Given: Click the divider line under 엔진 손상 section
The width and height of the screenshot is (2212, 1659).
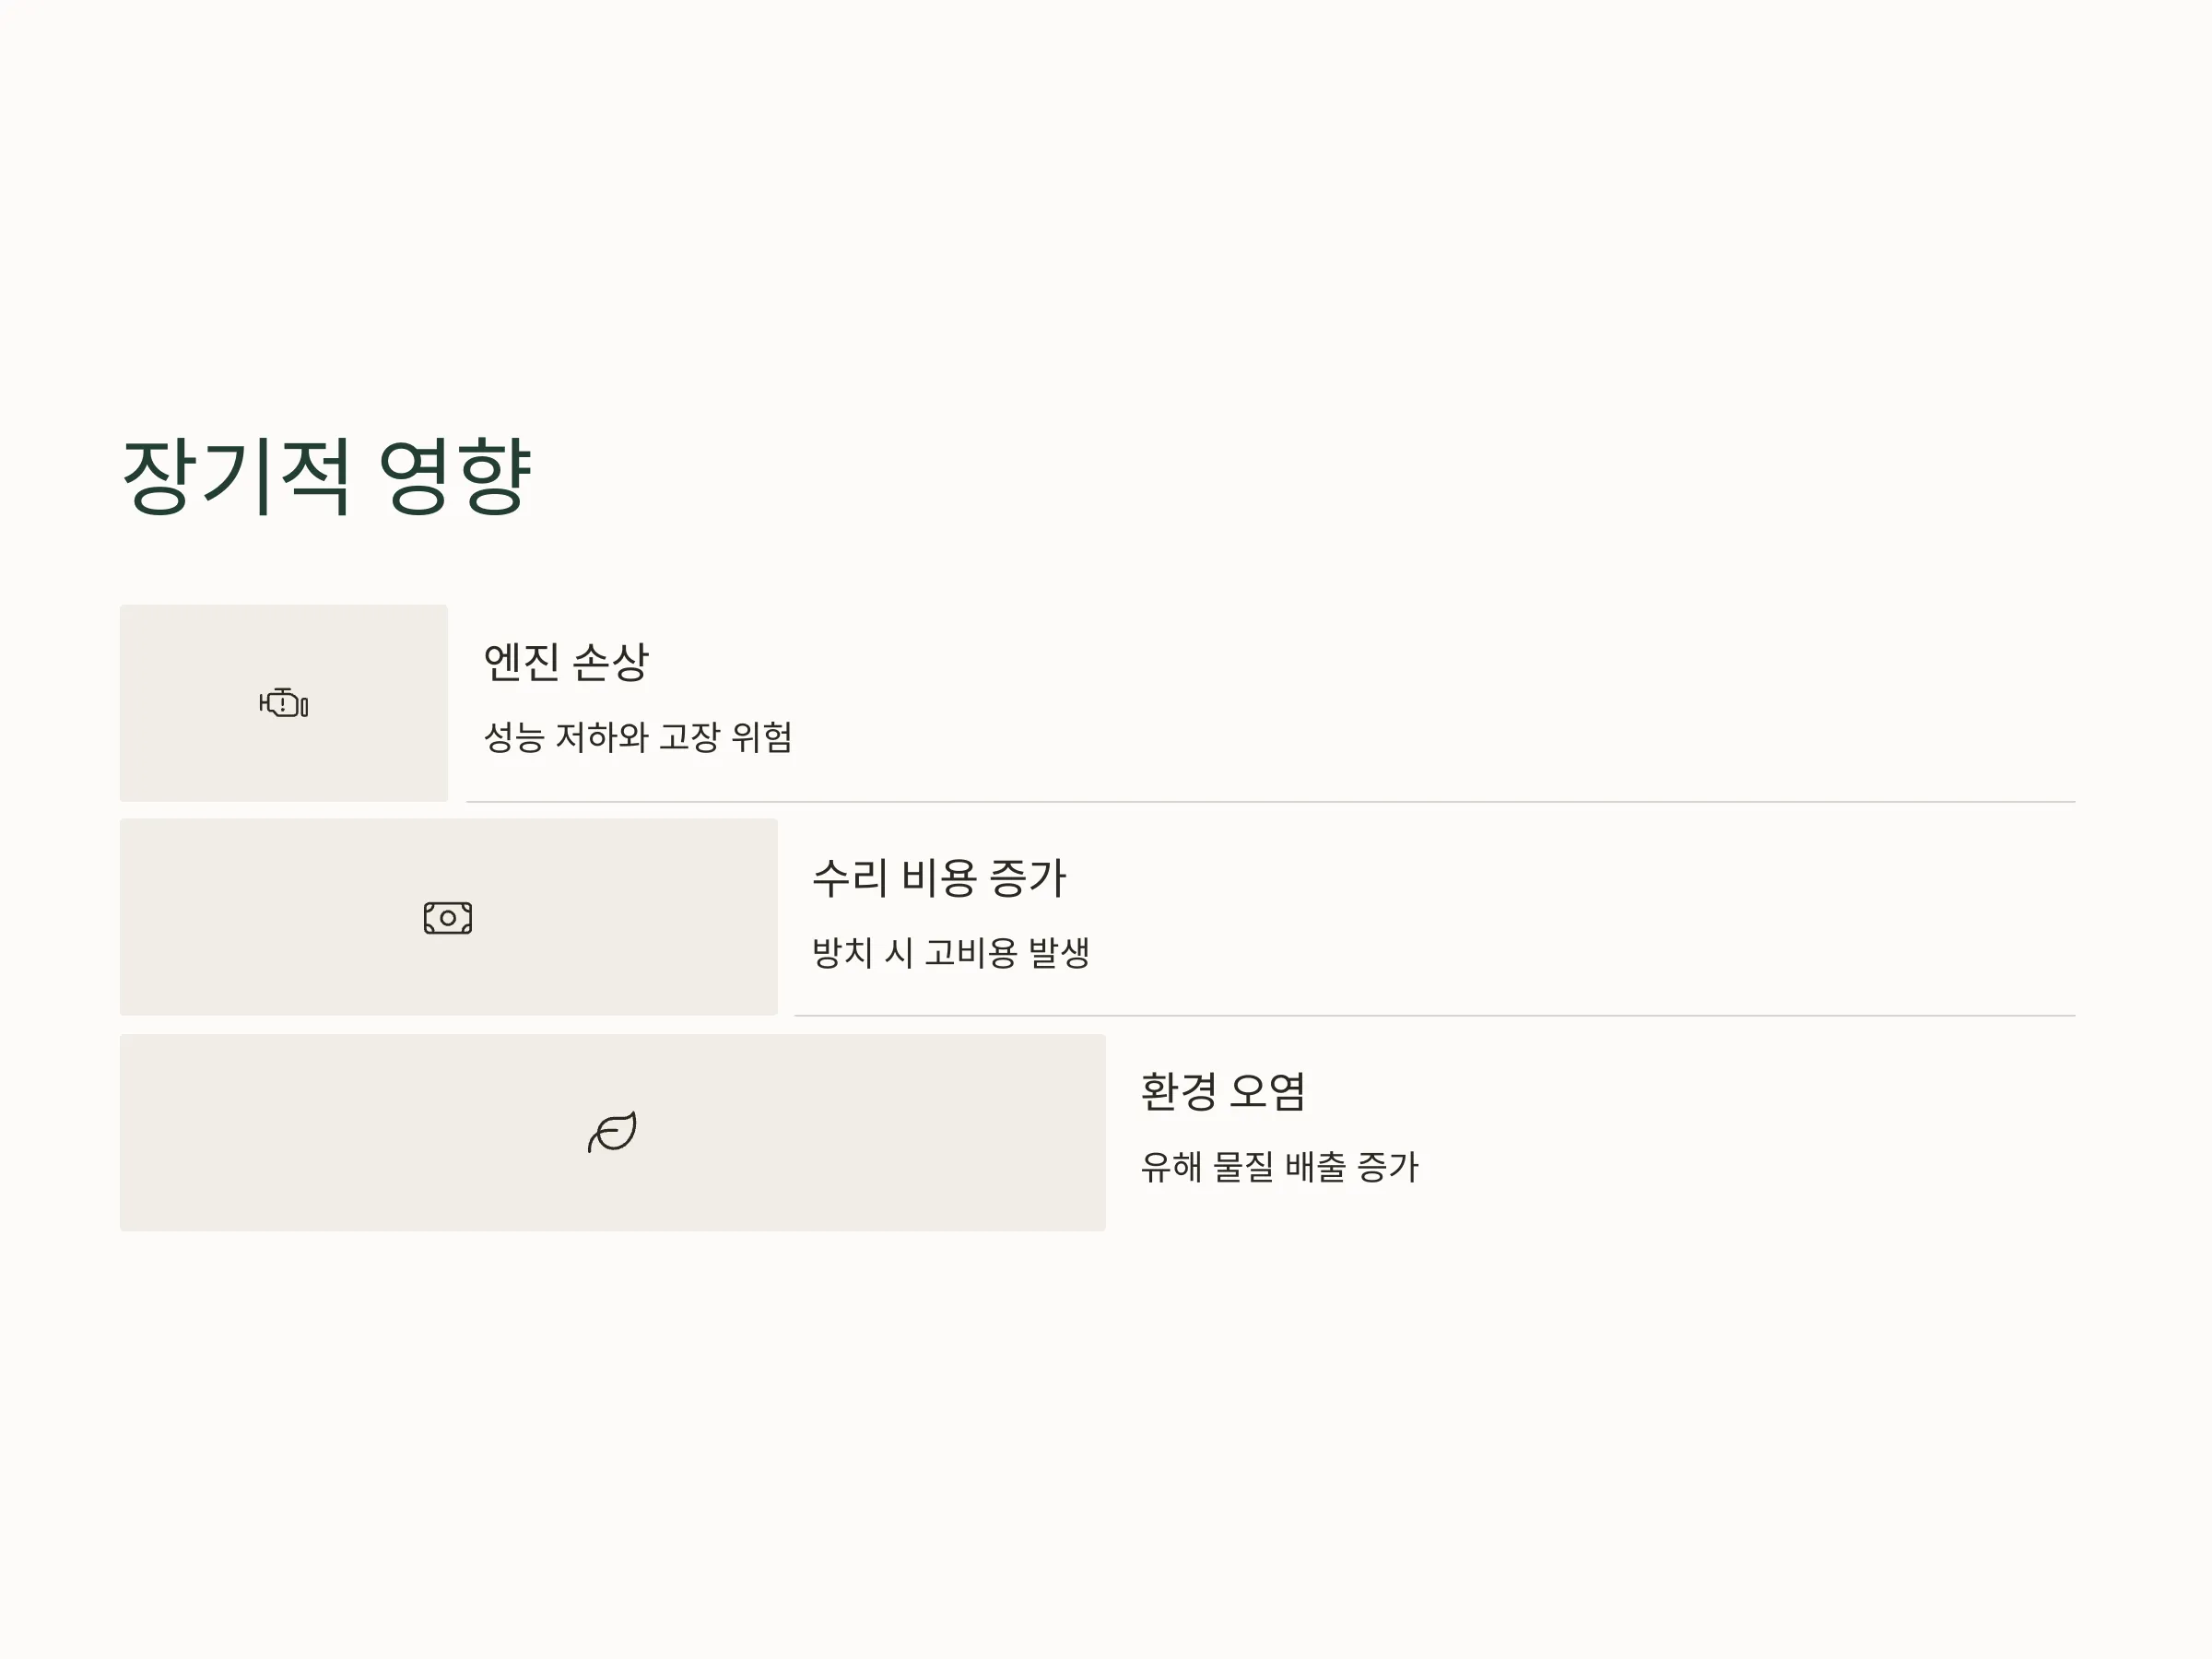Looking at the screenshot, I should point(1271,802).
